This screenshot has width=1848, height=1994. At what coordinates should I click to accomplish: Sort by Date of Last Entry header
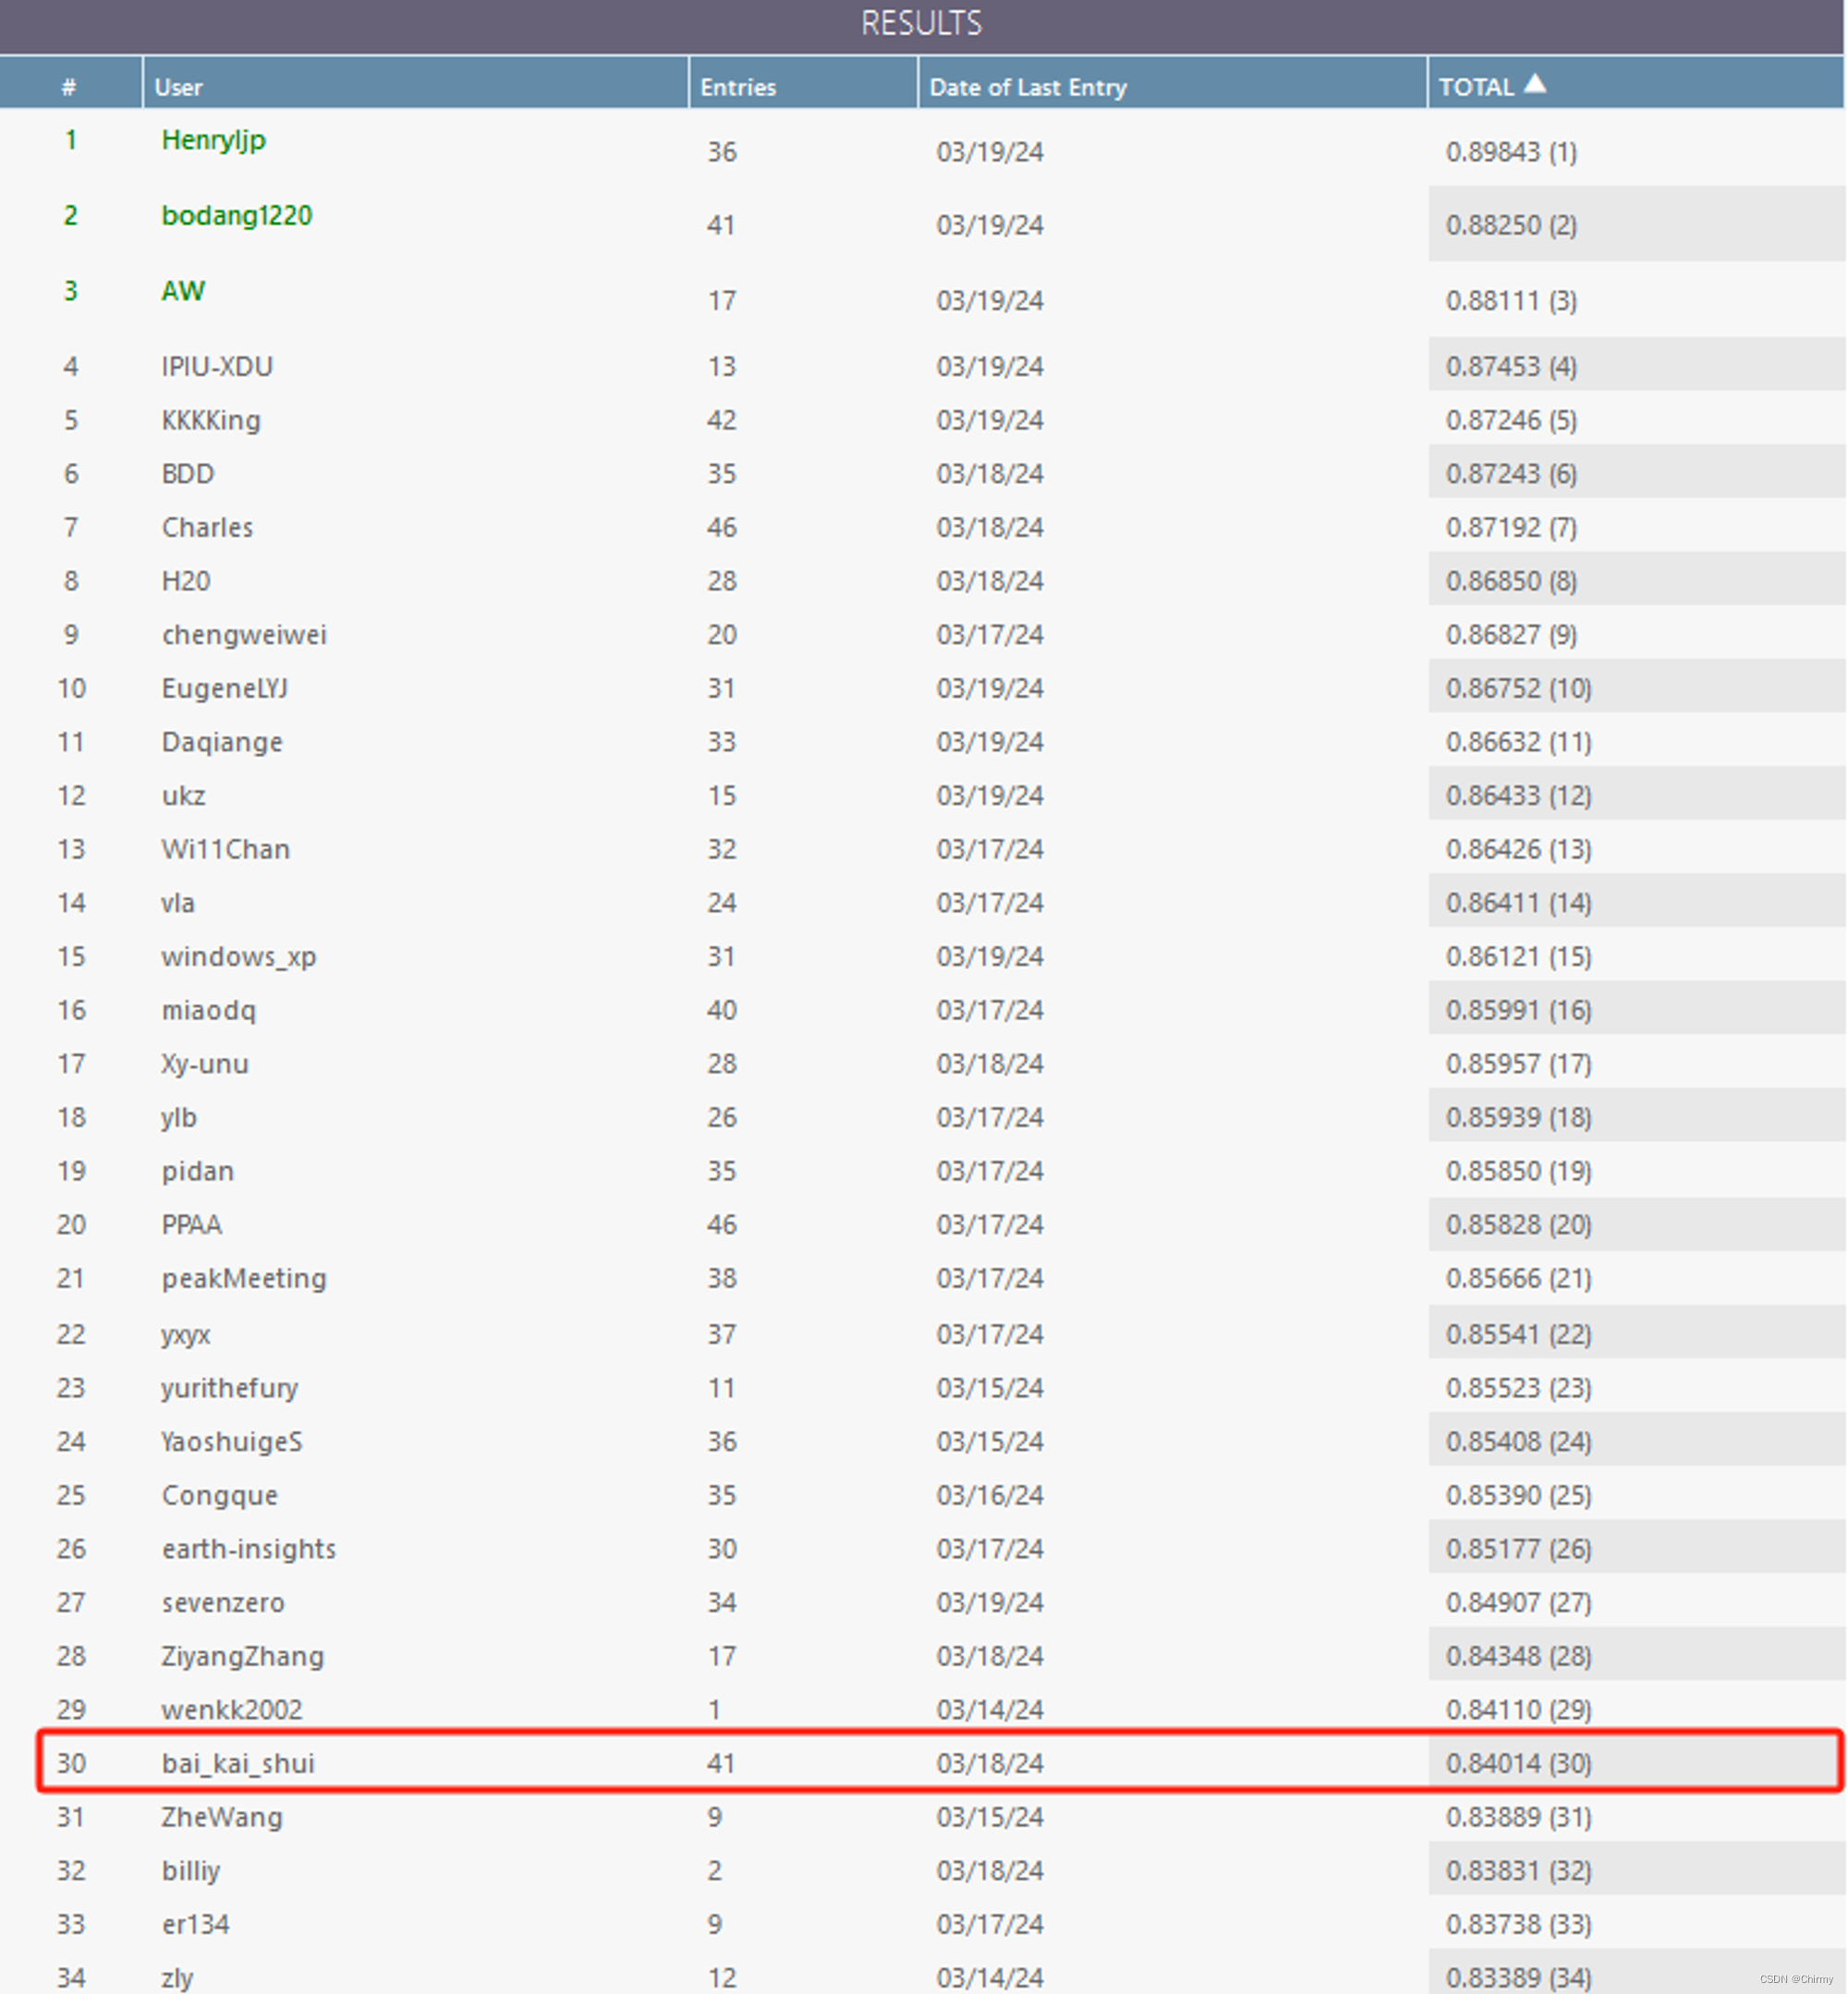point(1027,87)
